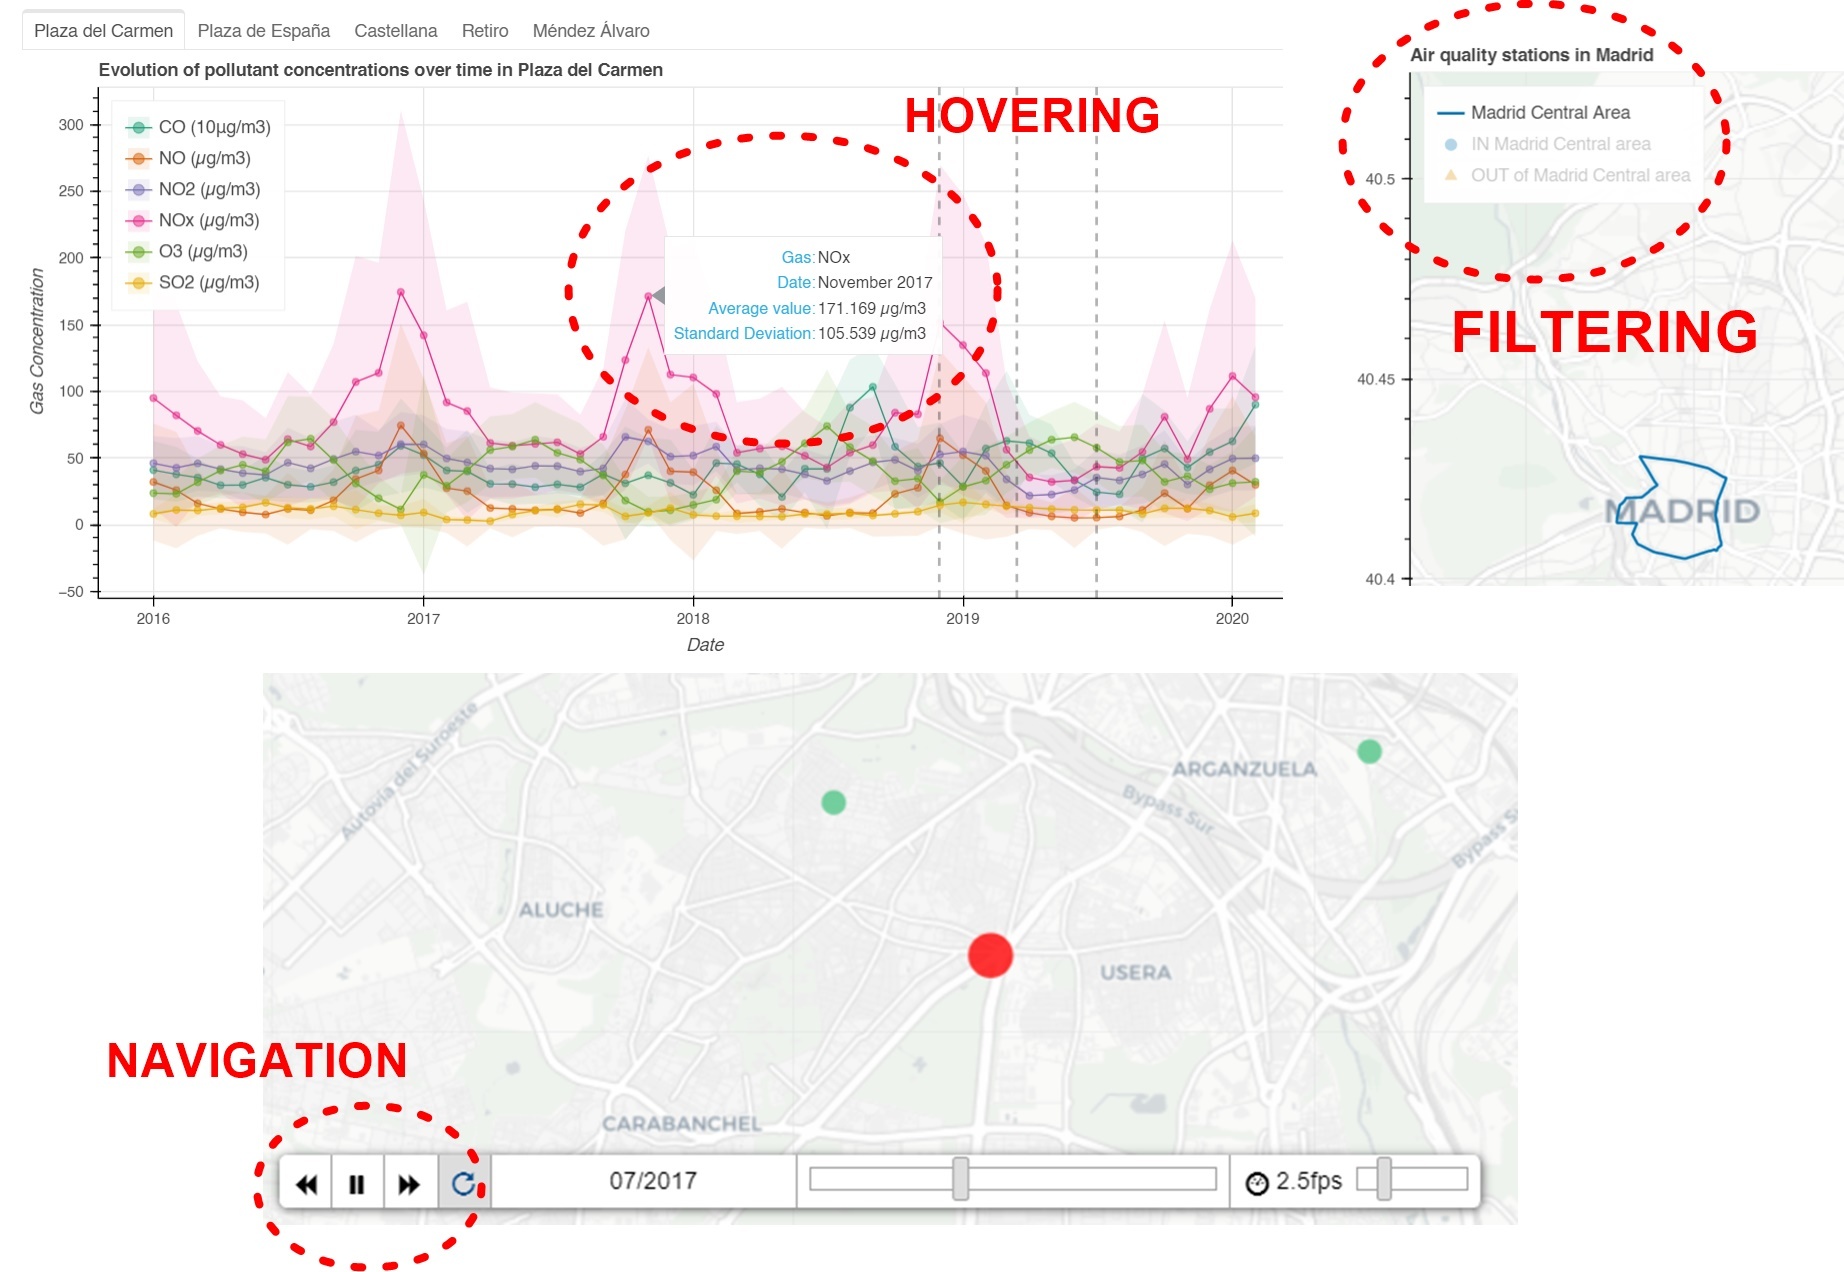Click the 2019 tick label on date axis
The width and height of the screenshot is (1844, 1272).
pyautogui.click(x=963, y=618)
